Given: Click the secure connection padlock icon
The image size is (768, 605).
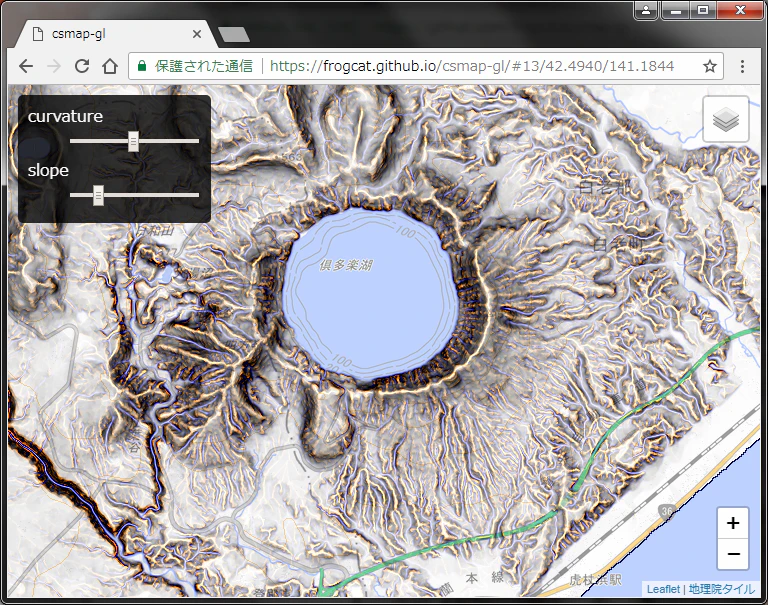Looking at the screenshot, I should point(142,66).
